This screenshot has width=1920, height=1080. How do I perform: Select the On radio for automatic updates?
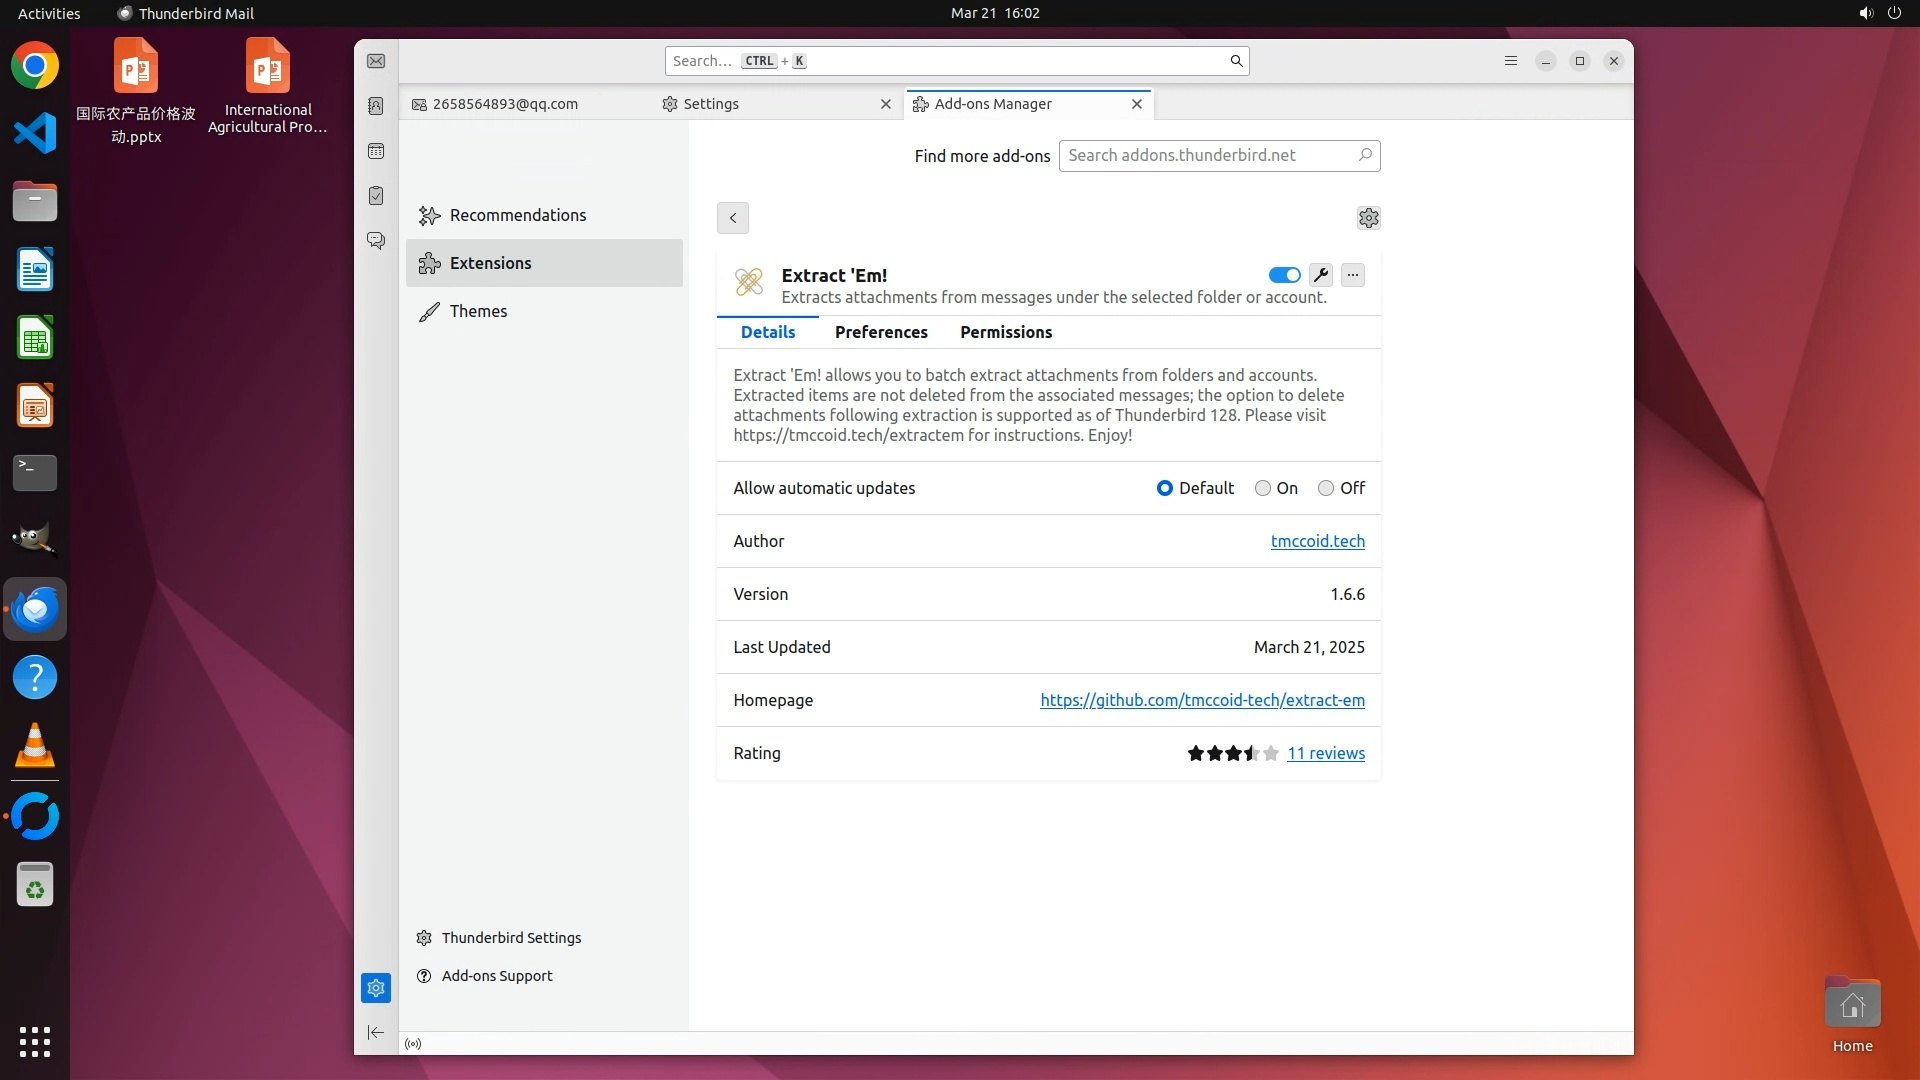(x=1263, y=488)
